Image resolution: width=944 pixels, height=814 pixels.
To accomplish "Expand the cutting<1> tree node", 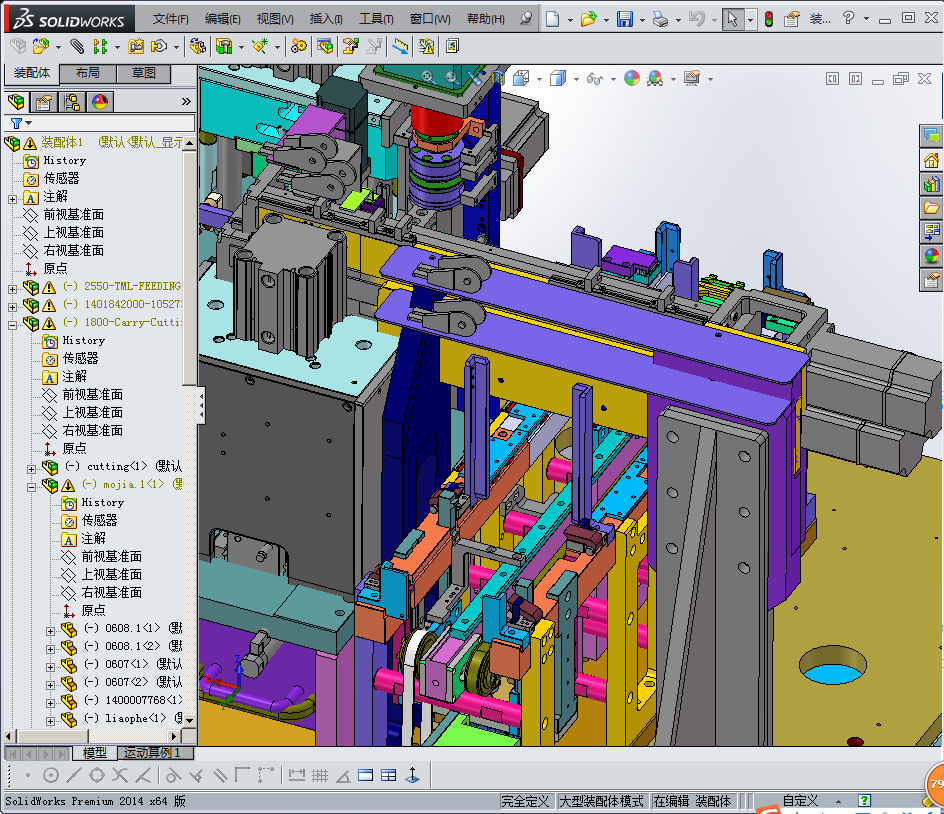I will click(x=31, y=467).
